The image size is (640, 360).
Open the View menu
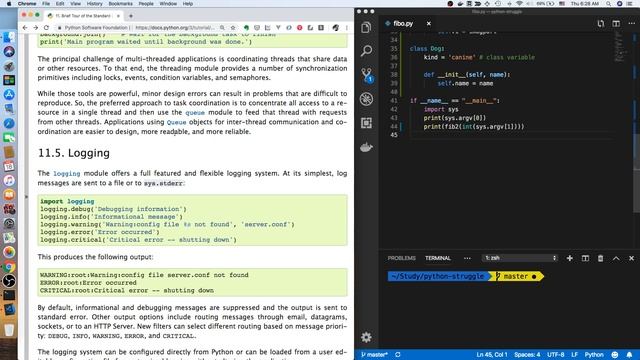coord(76,4)
